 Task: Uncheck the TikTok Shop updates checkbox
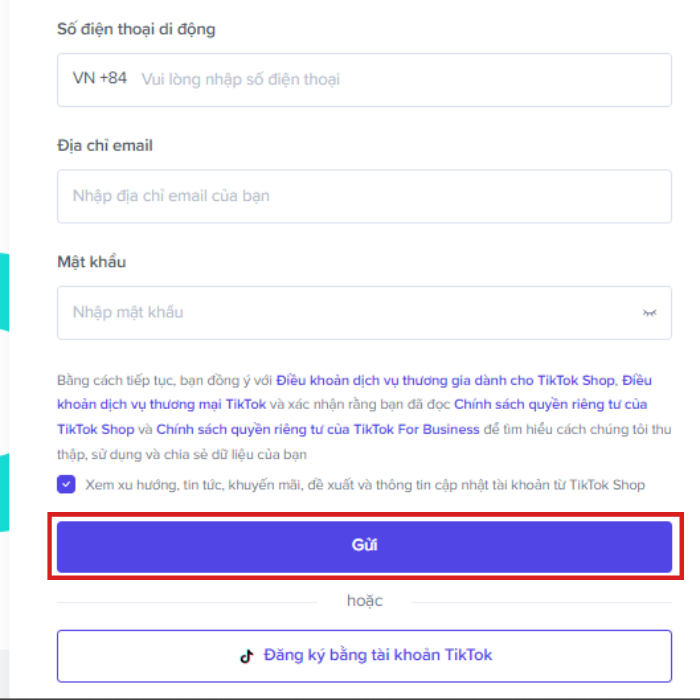coord(66,485)
